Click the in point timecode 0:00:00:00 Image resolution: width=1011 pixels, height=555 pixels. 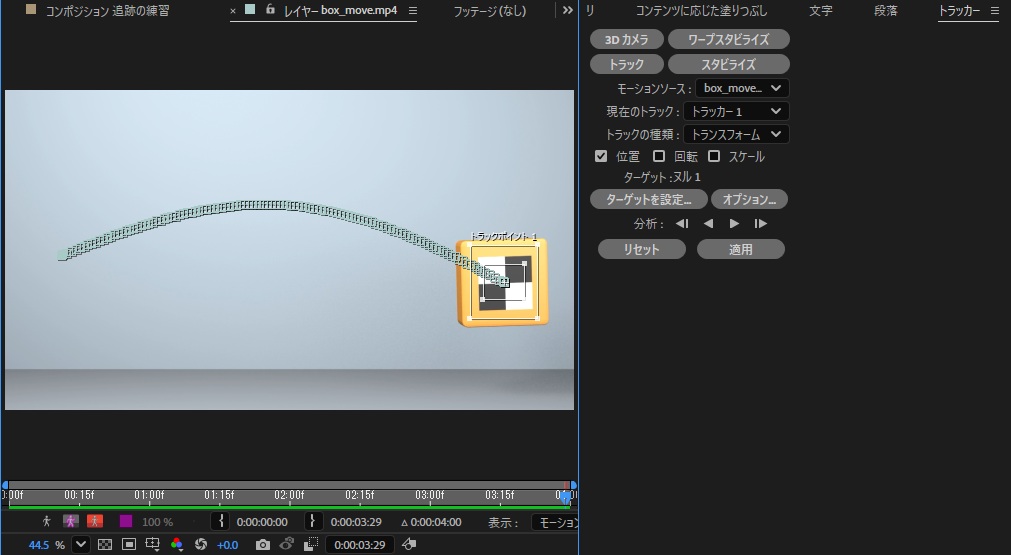[x=262, y=522]
